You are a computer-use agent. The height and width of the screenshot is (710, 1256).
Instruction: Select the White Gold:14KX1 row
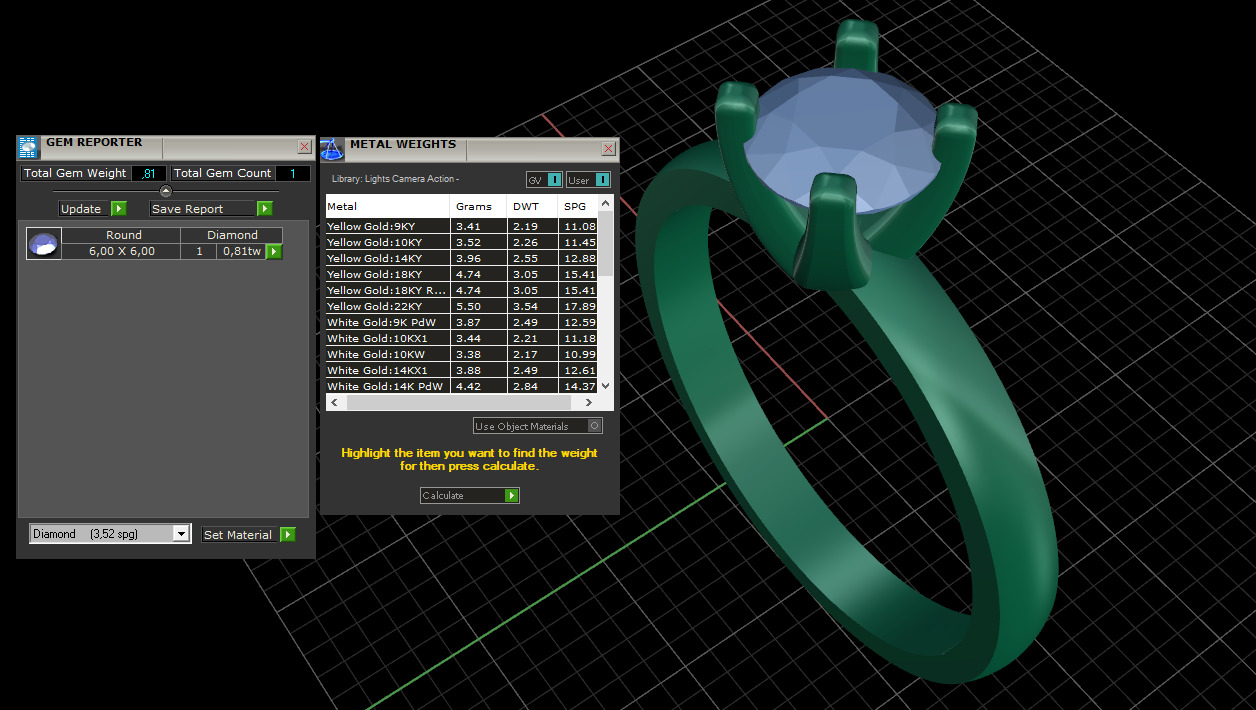(461, 370)
